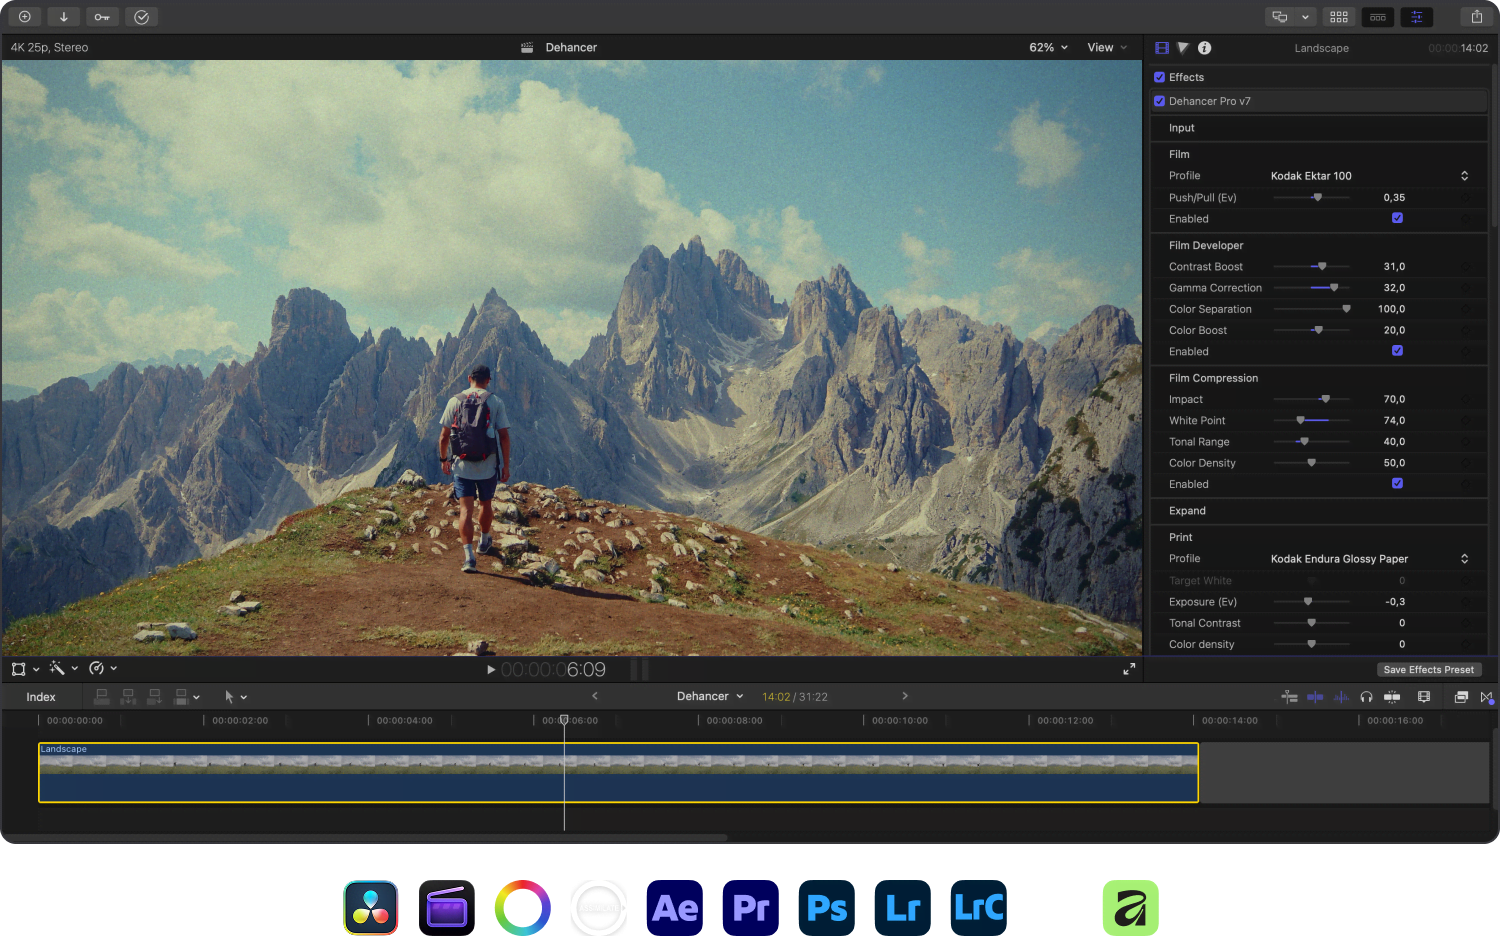This screenshot has height=952, width=1500.
Task: Click the viewer timecode 6:09 display
Action: [x=553, y=670]
